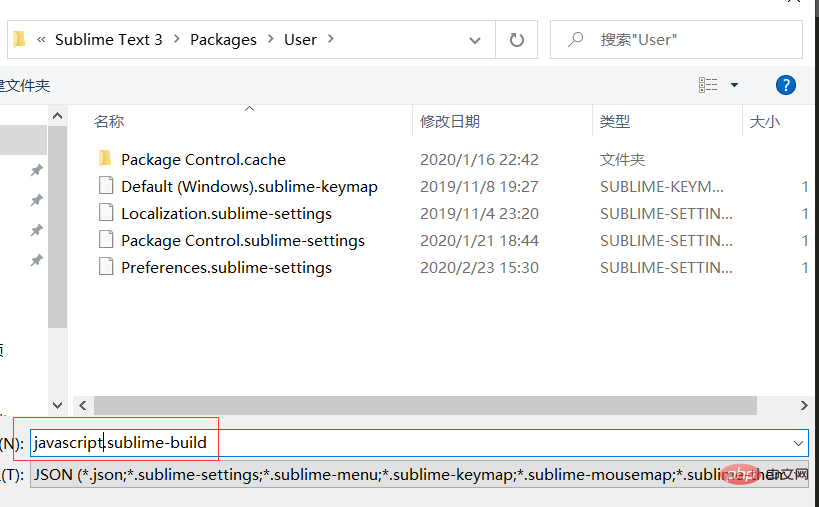
Task: Click the file icon of Package Control.sublime-settings
Action: (x=106, y=240)
